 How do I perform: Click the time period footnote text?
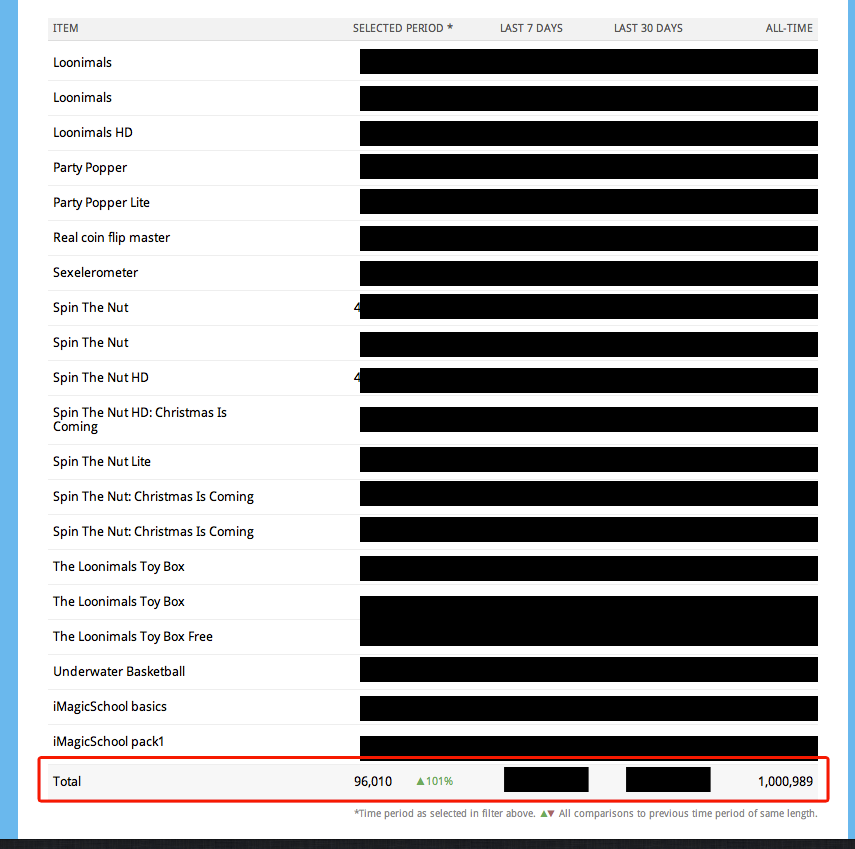pos(586,814)
